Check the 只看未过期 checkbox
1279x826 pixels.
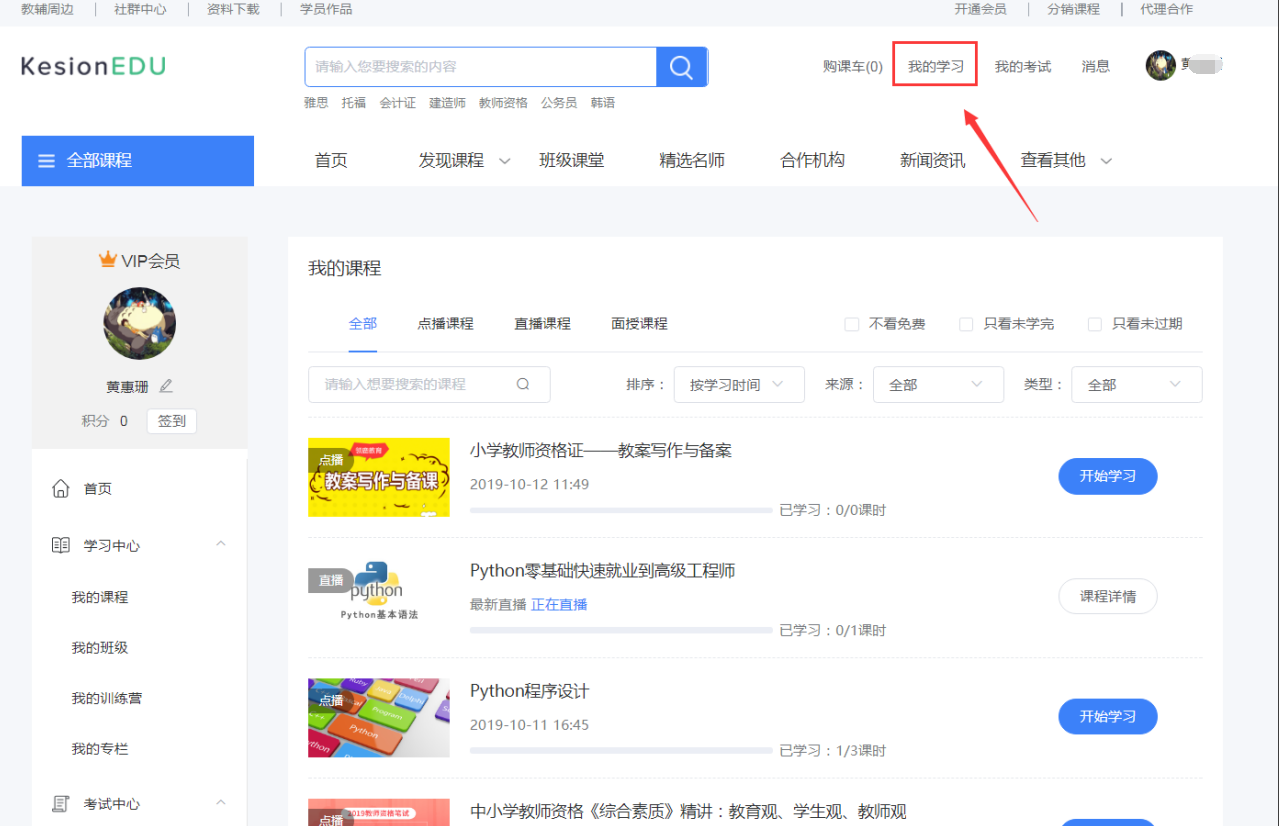(1095, 324)
